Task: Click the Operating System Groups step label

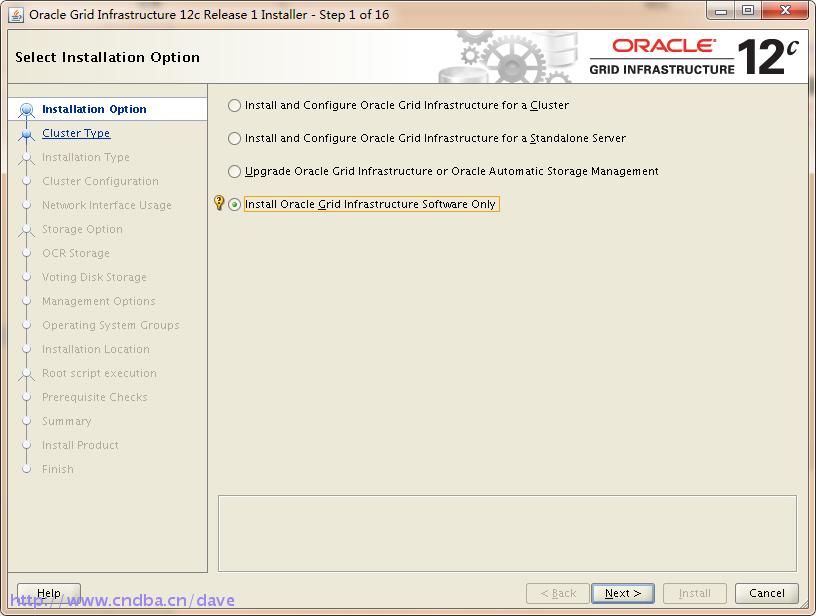Action: click(111, 325)
